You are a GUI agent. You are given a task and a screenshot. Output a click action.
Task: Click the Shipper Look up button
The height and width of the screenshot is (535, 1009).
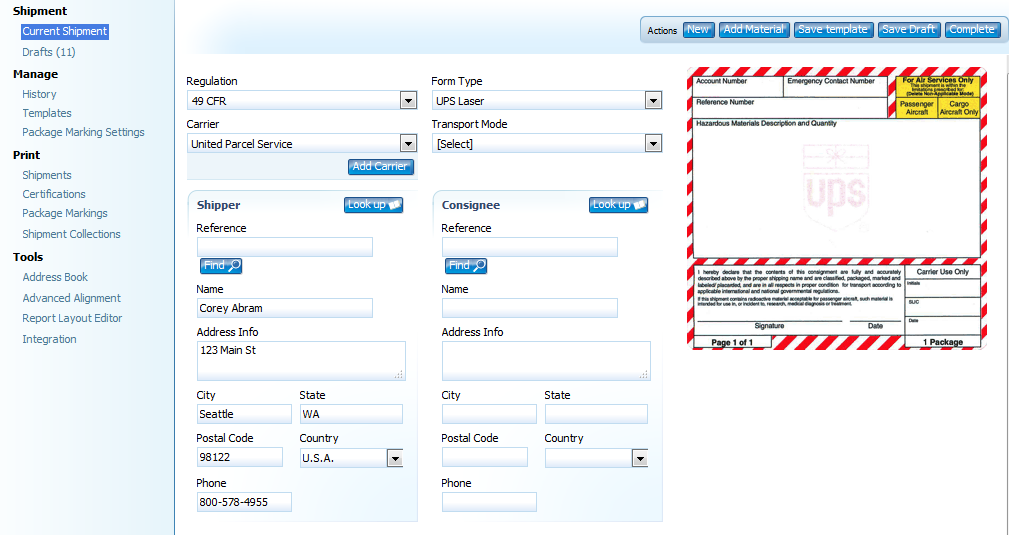(373, 205)
